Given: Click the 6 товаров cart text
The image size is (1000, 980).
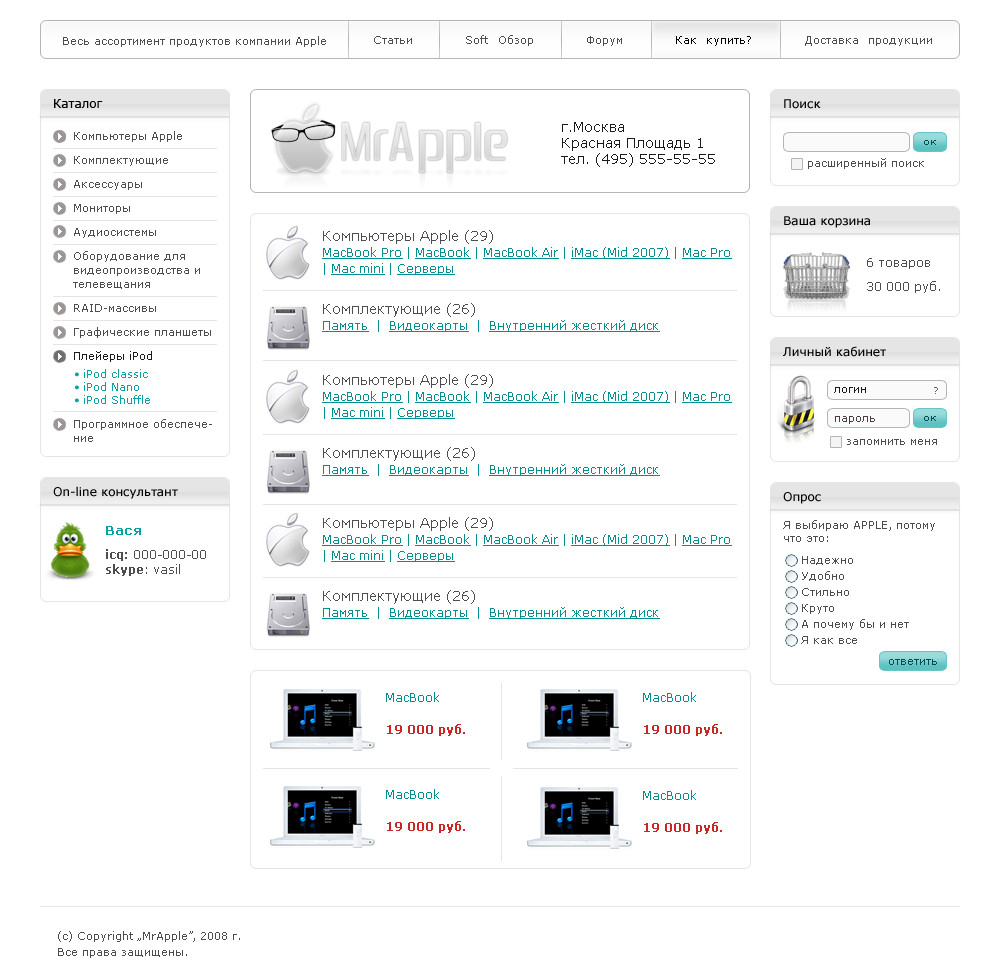Looking at the screenshot, I should [x=898, y=263].
